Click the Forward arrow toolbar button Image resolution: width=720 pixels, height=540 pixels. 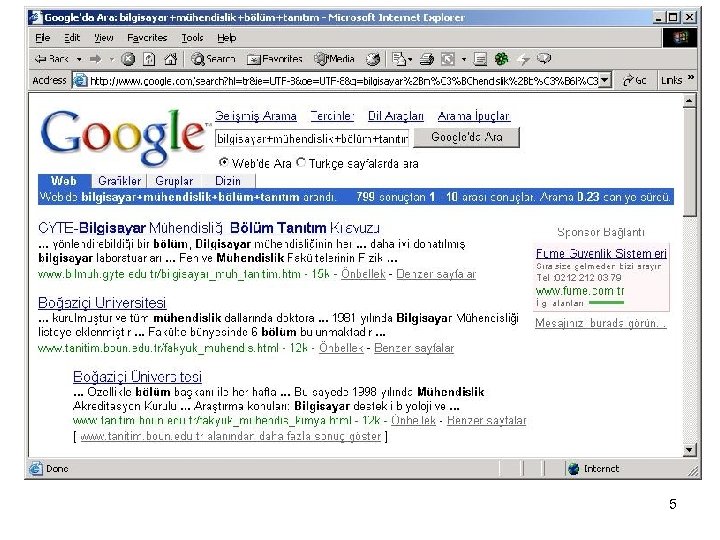(96, 59)
